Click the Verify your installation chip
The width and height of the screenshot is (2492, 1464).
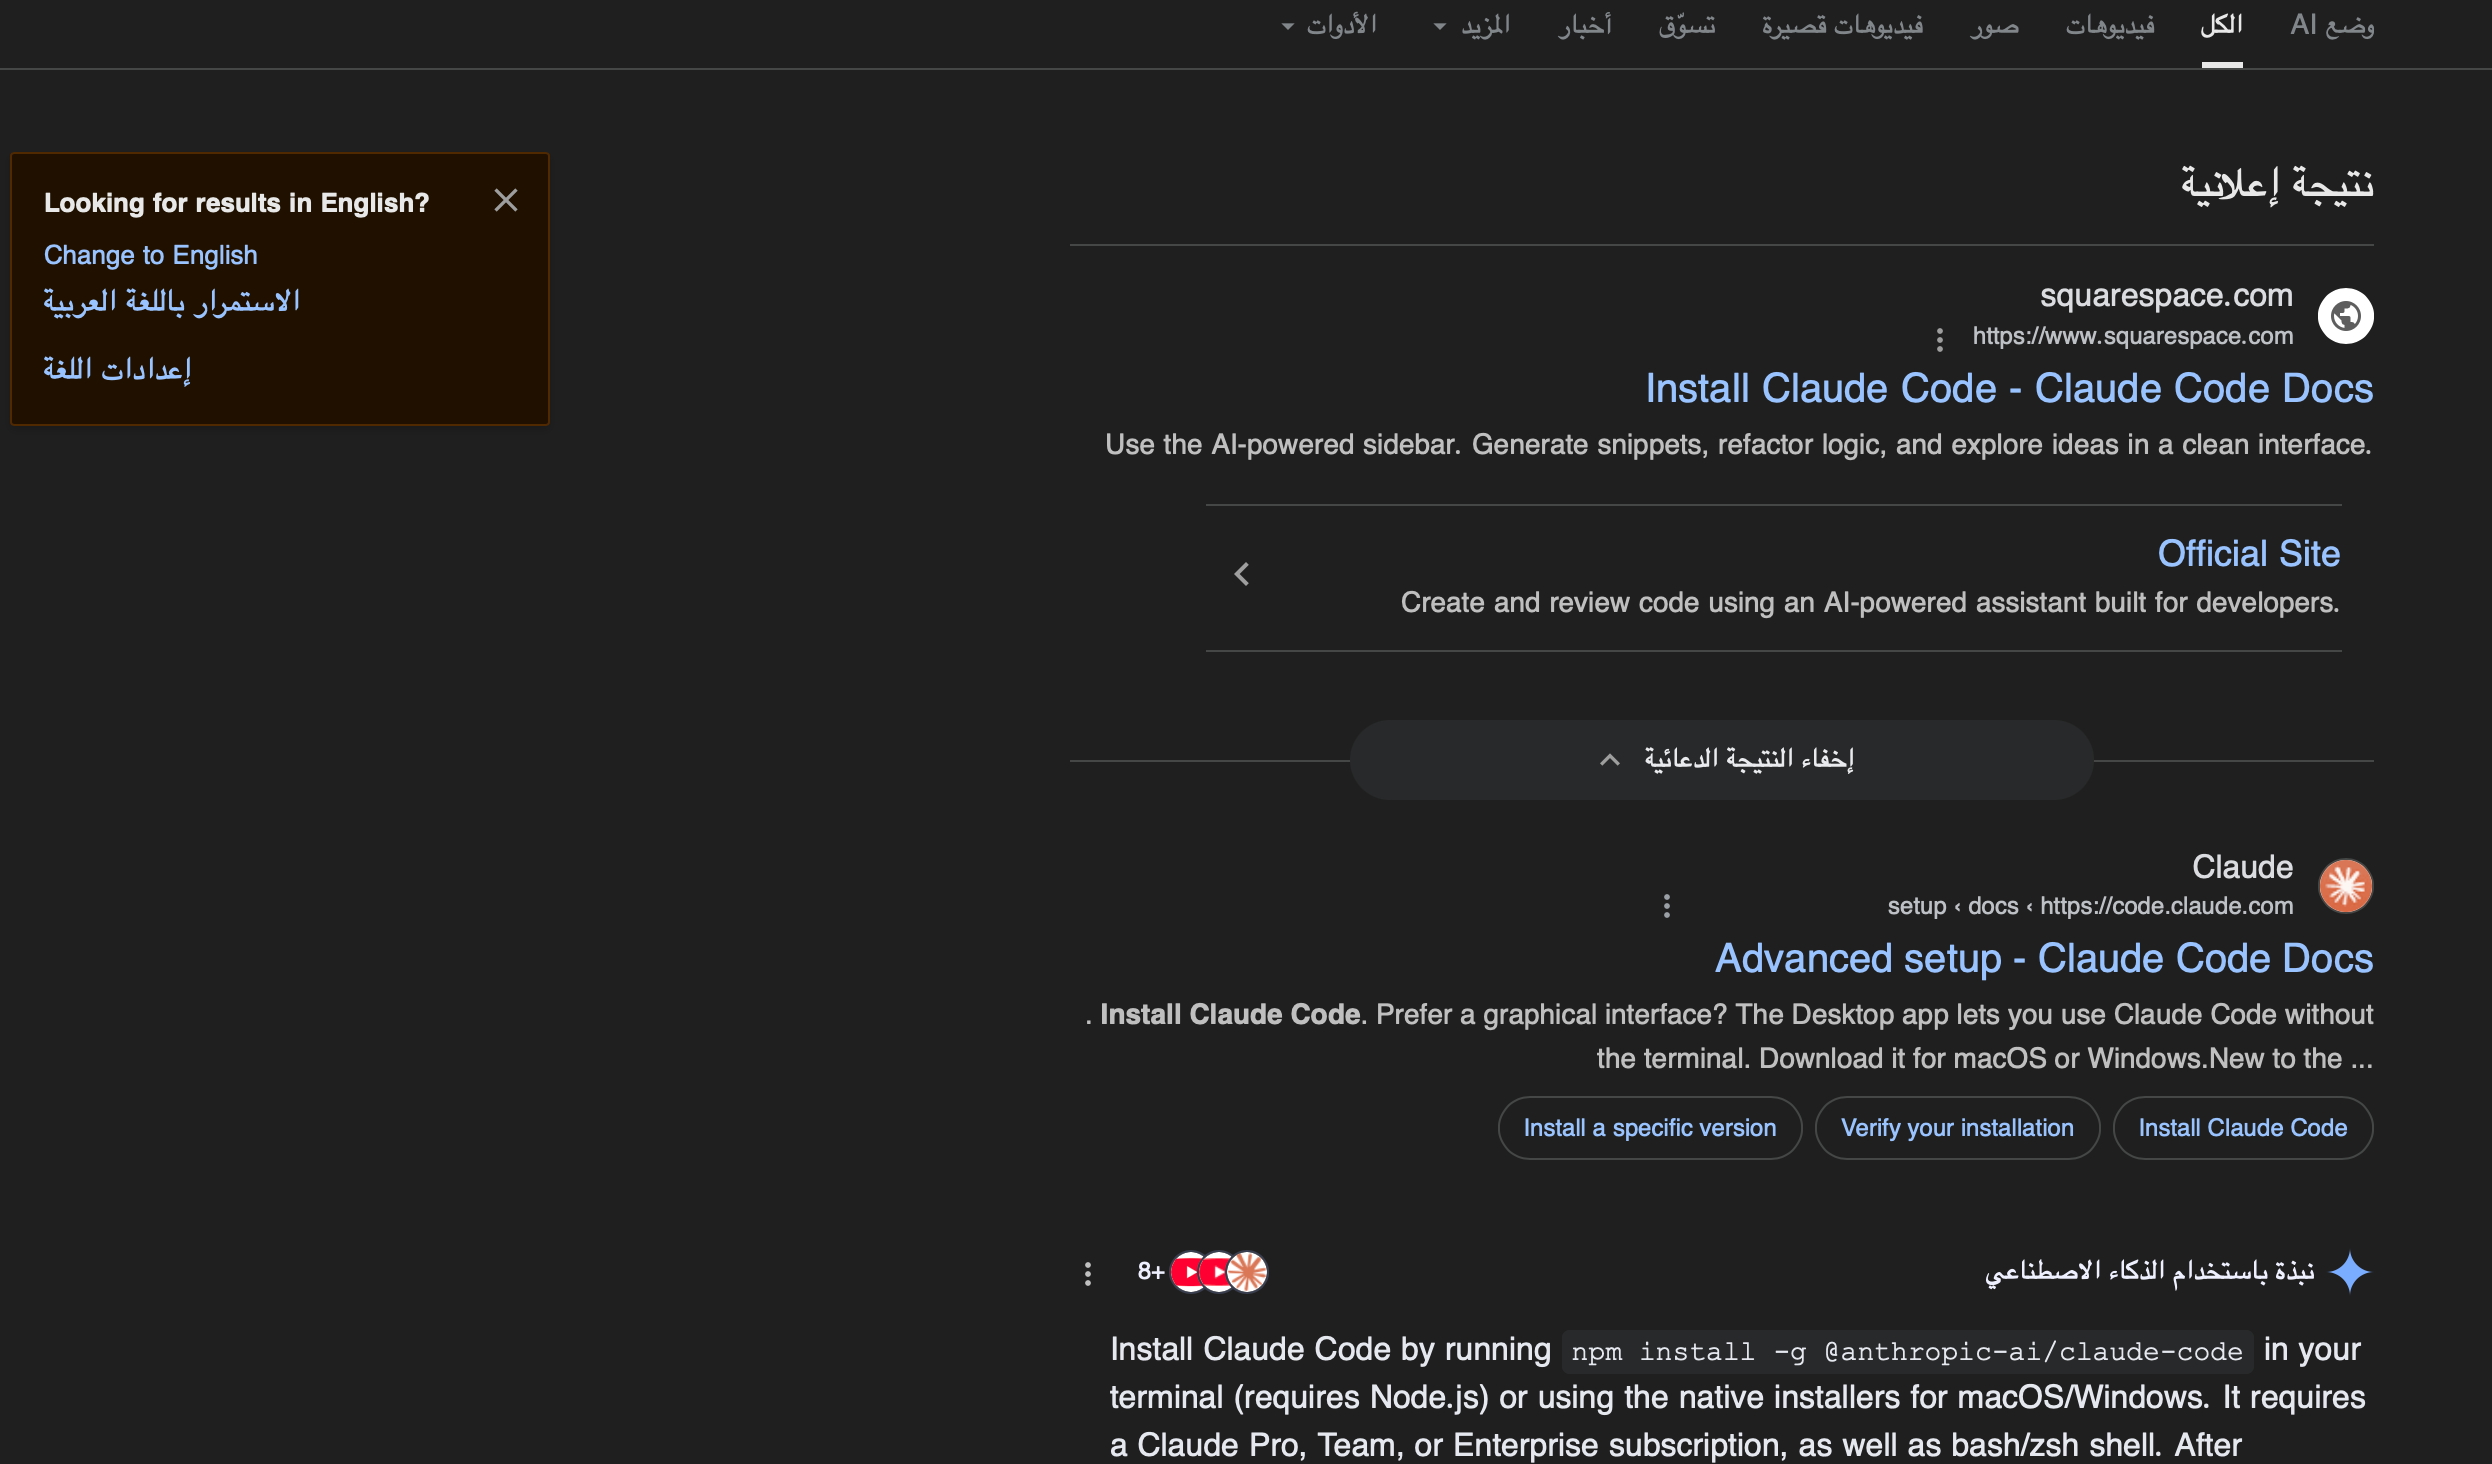tap(1957, 1128)
